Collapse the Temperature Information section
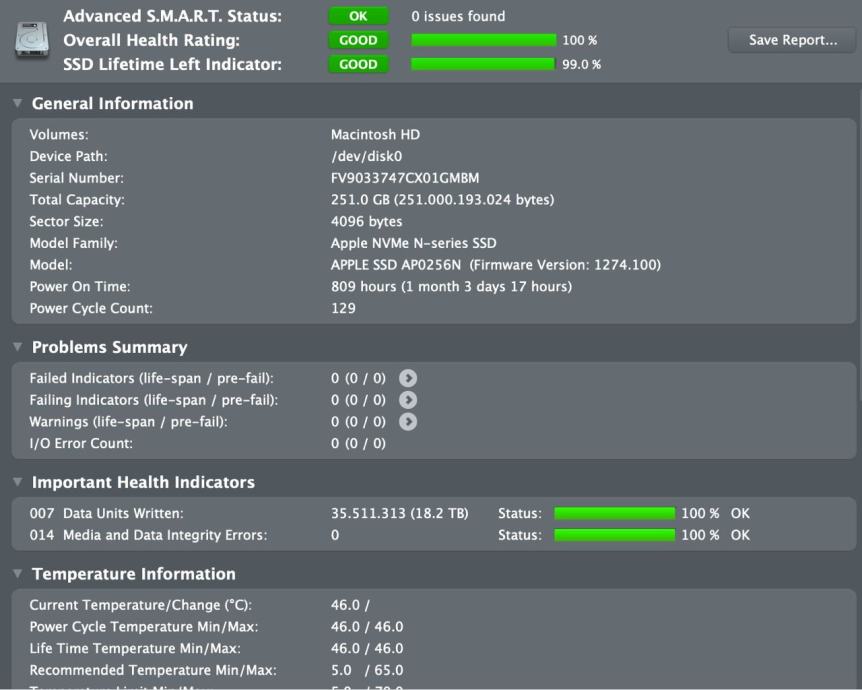This screenshot has width=862, height=690. coord(18,573)
